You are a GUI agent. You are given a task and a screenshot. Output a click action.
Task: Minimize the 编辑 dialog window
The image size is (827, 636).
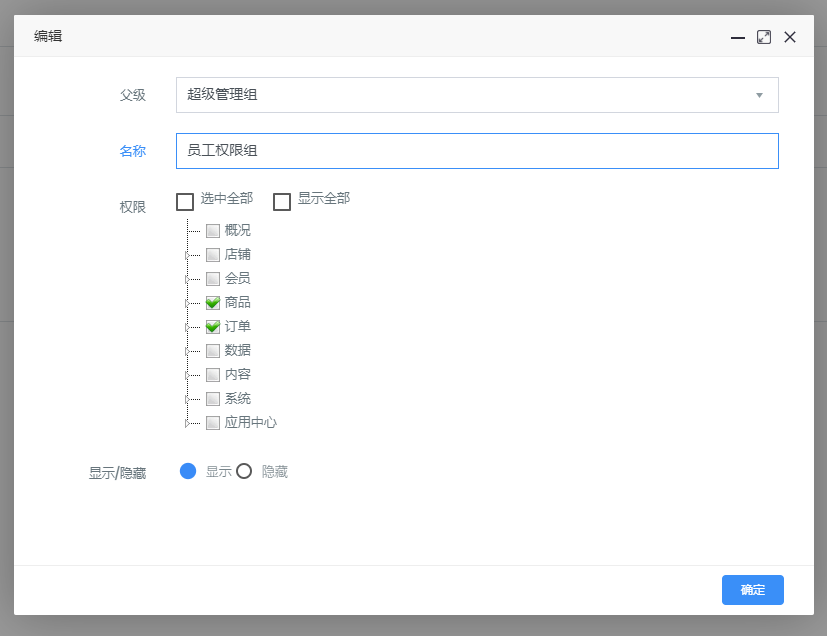pyautogui.click(x=738, y=37)
